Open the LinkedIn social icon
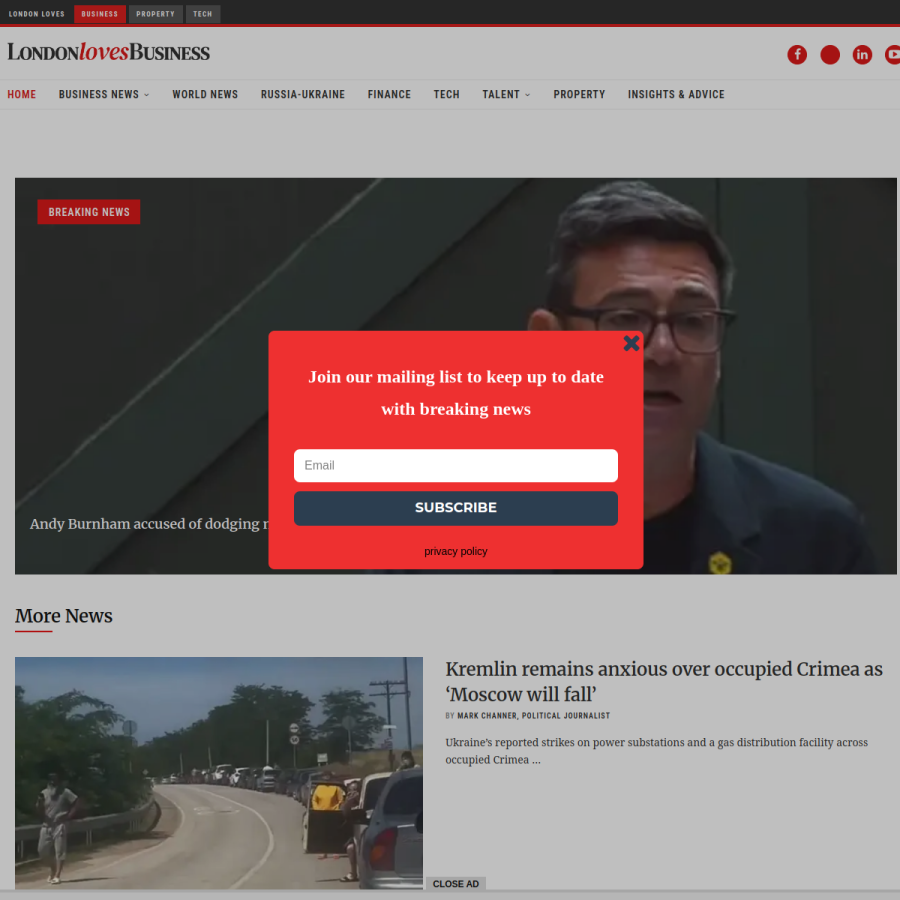The height and width of the screenshot is (900, 900). pos(862,55)
